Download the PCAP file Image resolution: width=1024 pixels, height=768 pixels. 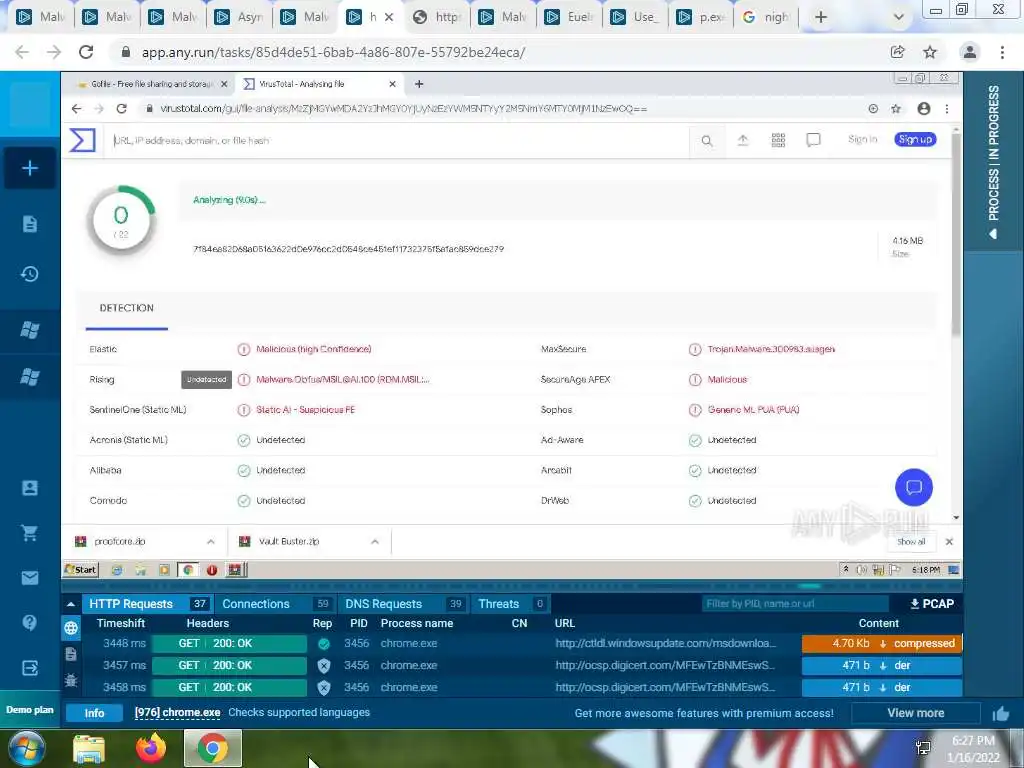click(932, 604)
